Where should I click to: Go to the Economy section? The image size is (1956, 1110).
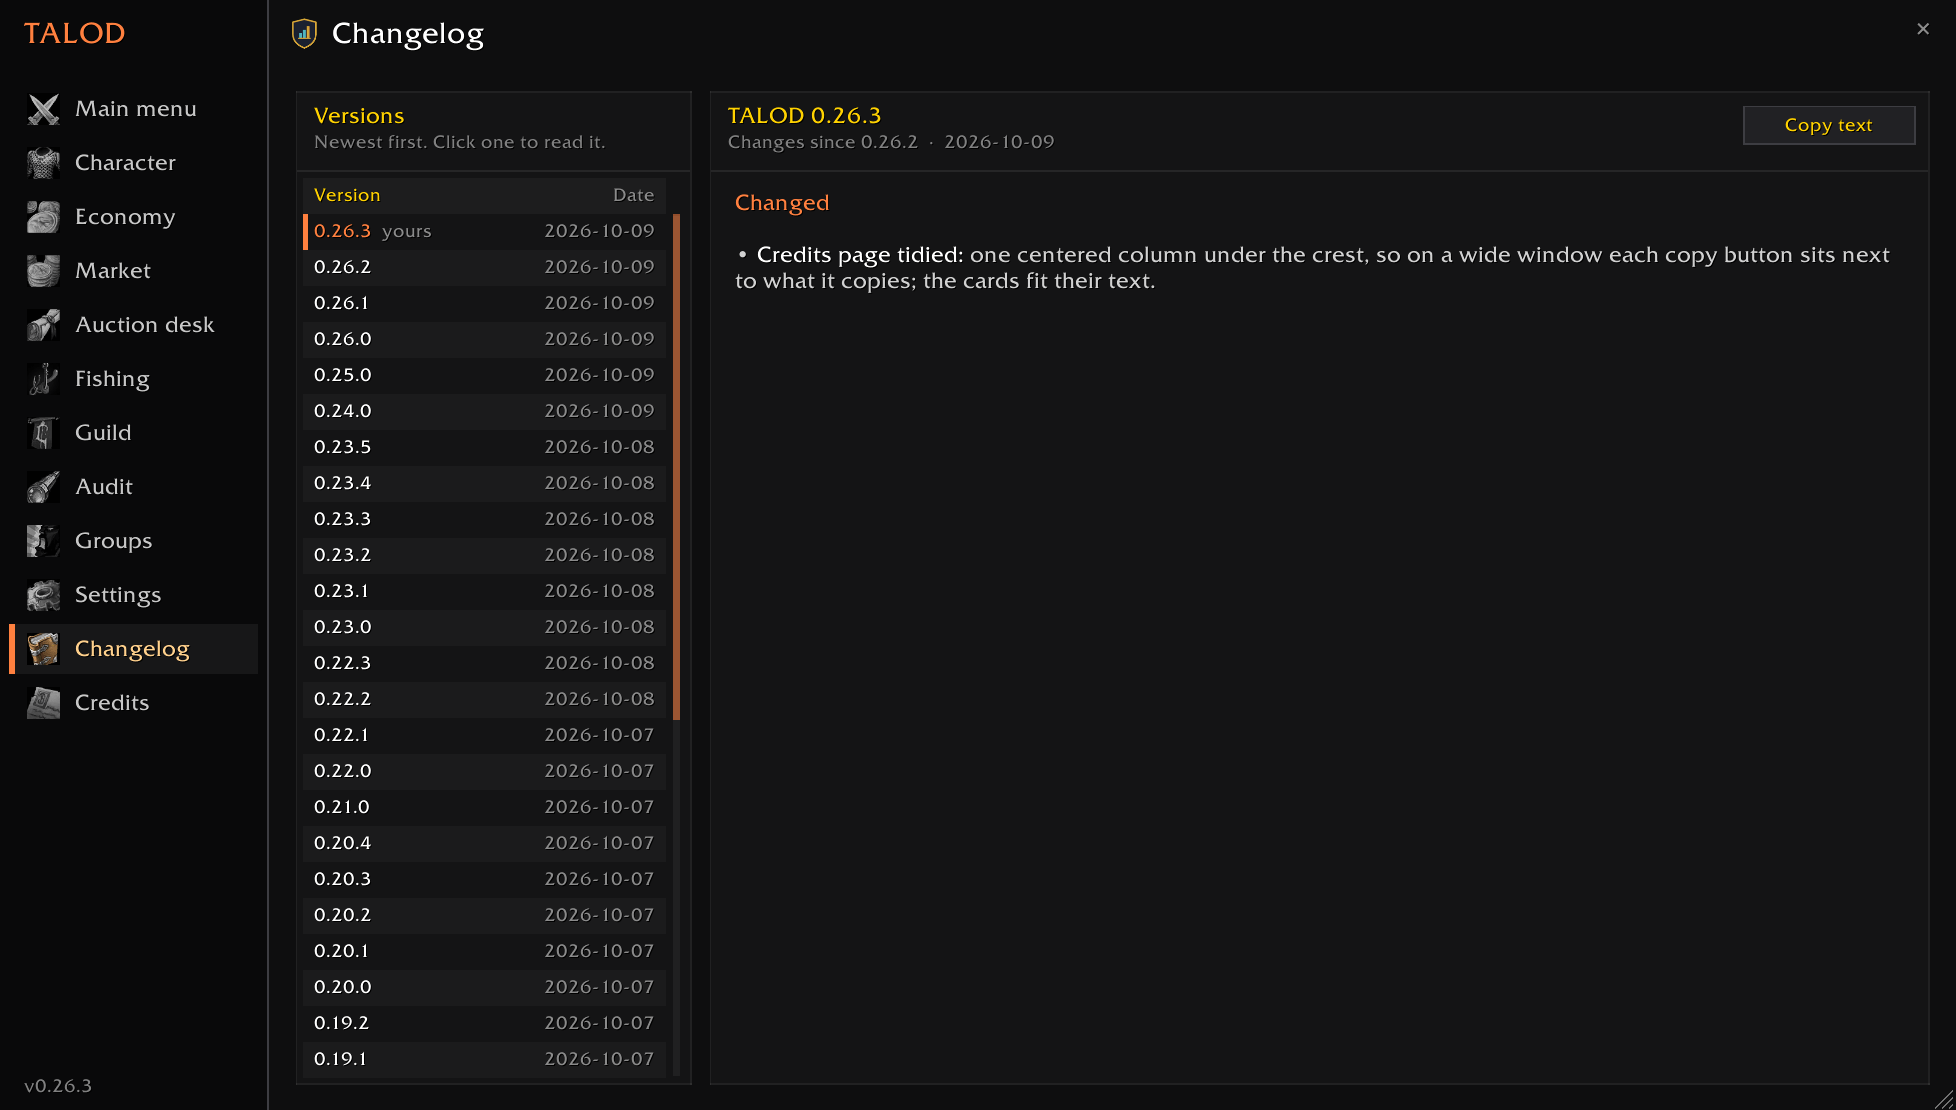tap(134, 217)
